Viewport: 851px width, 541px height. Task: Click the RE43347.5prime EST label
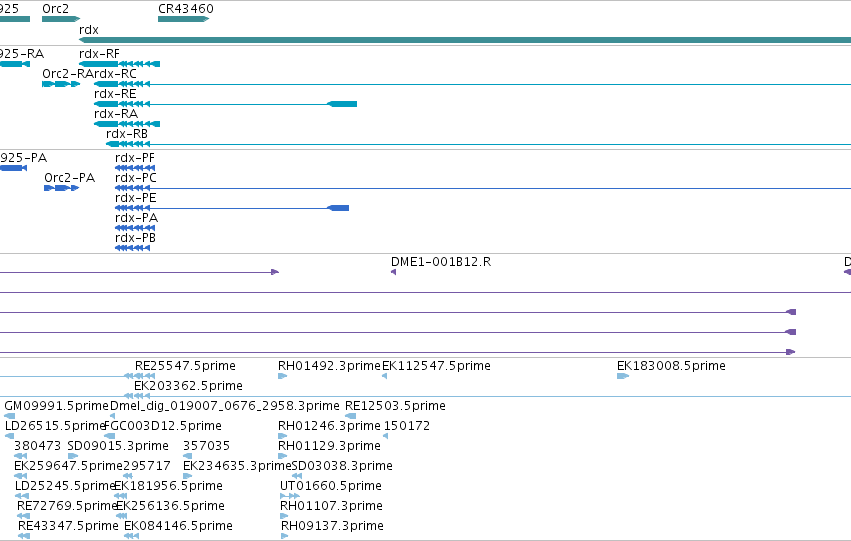tap(68, 526)
